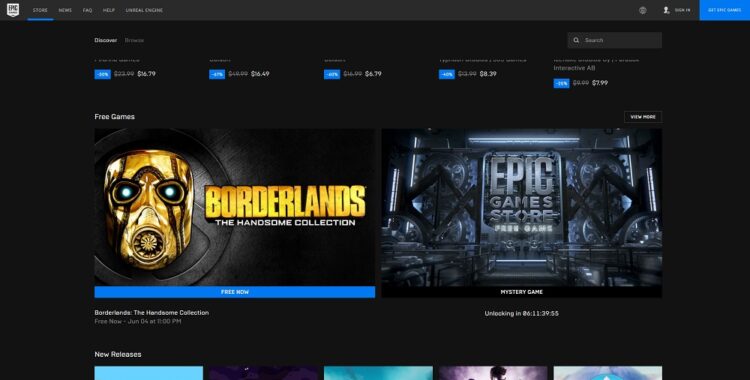Click the Epic Games logo icon
Viewport: 750px width, 380px height.
(13, 10)
